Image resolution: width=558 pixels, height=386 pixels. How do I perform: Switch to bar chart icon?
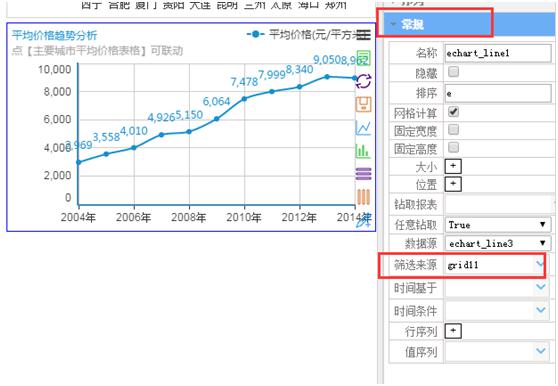click(x=363, y=151)
